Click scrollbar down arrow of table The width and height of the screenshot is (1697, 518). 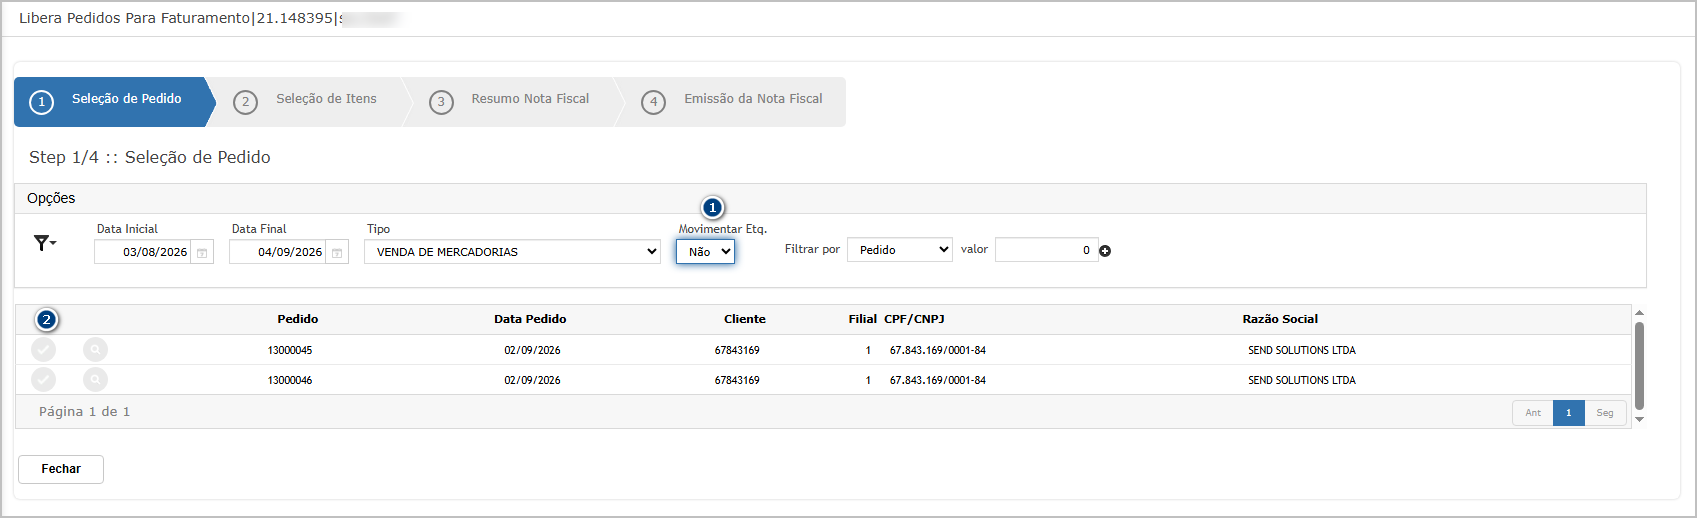[1639, 419]
